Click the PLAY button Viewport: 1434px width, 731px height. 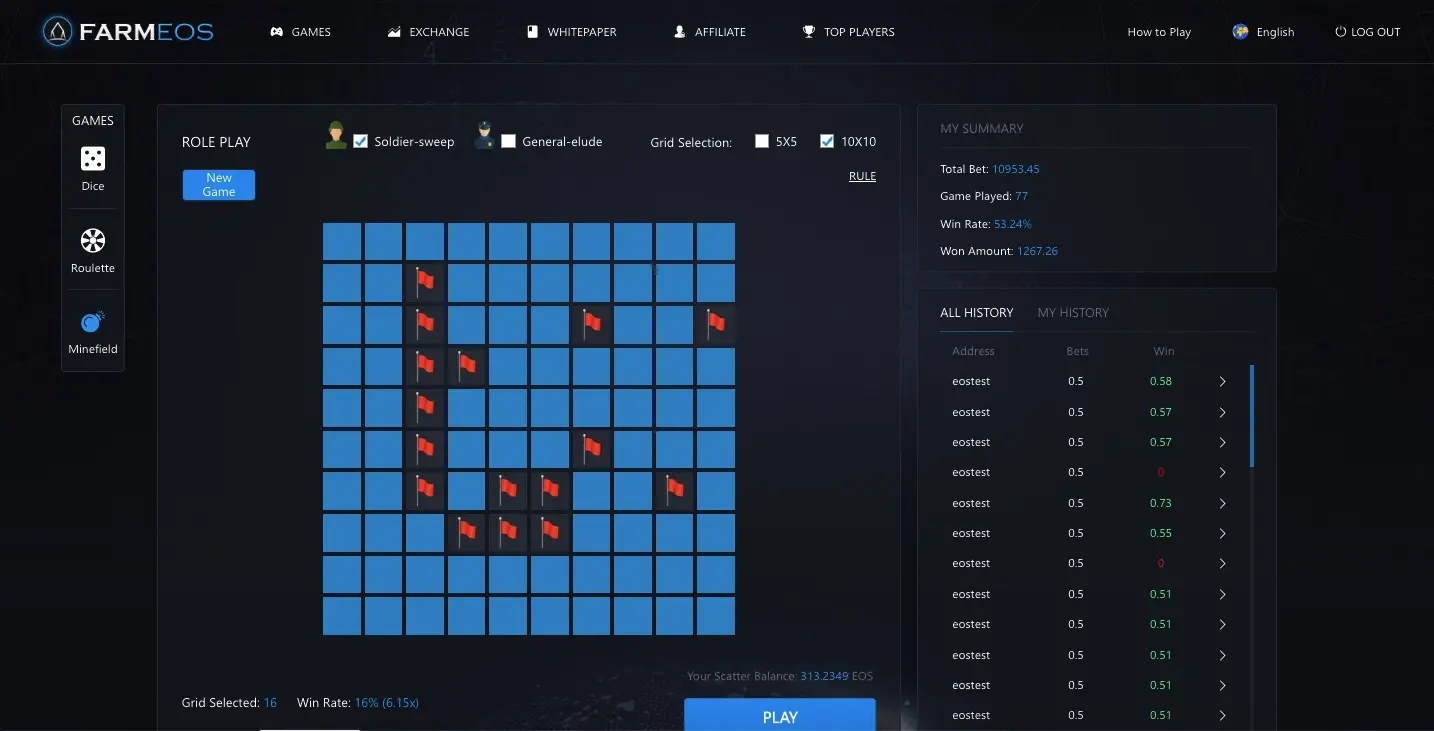[780, 716]
